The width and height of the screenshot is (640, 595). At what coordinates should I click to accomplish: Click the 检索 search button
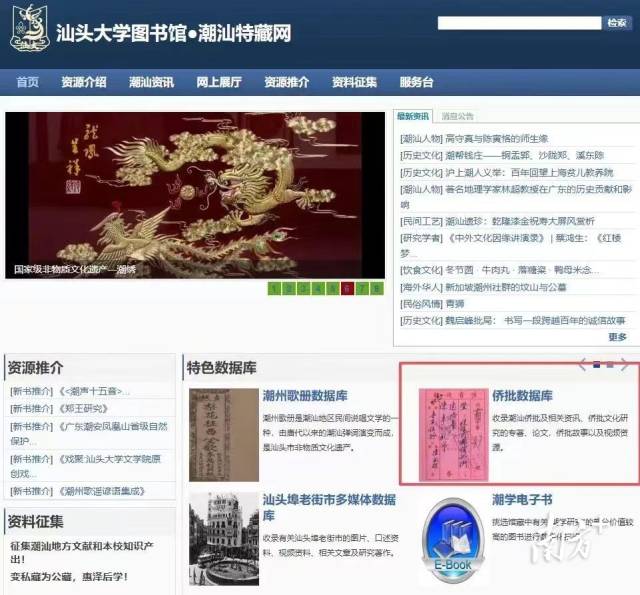click(617, 23)
